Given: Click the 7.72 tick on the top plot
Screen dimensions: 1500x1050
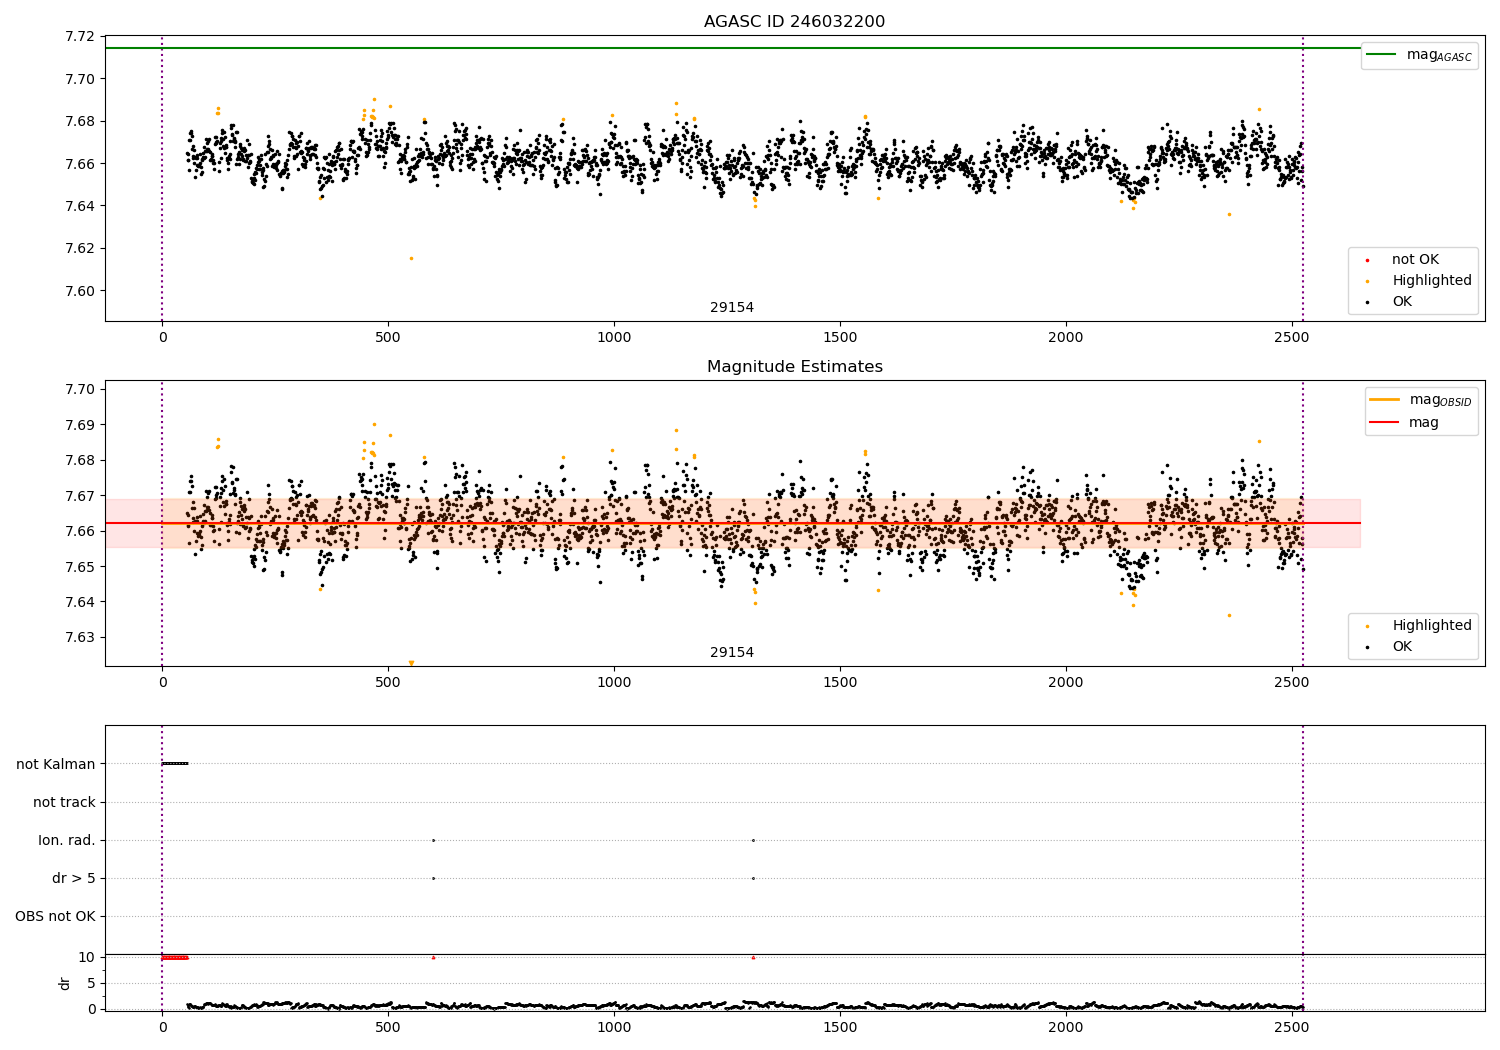Looking at the screenshot, I should (x=79, y=37).
